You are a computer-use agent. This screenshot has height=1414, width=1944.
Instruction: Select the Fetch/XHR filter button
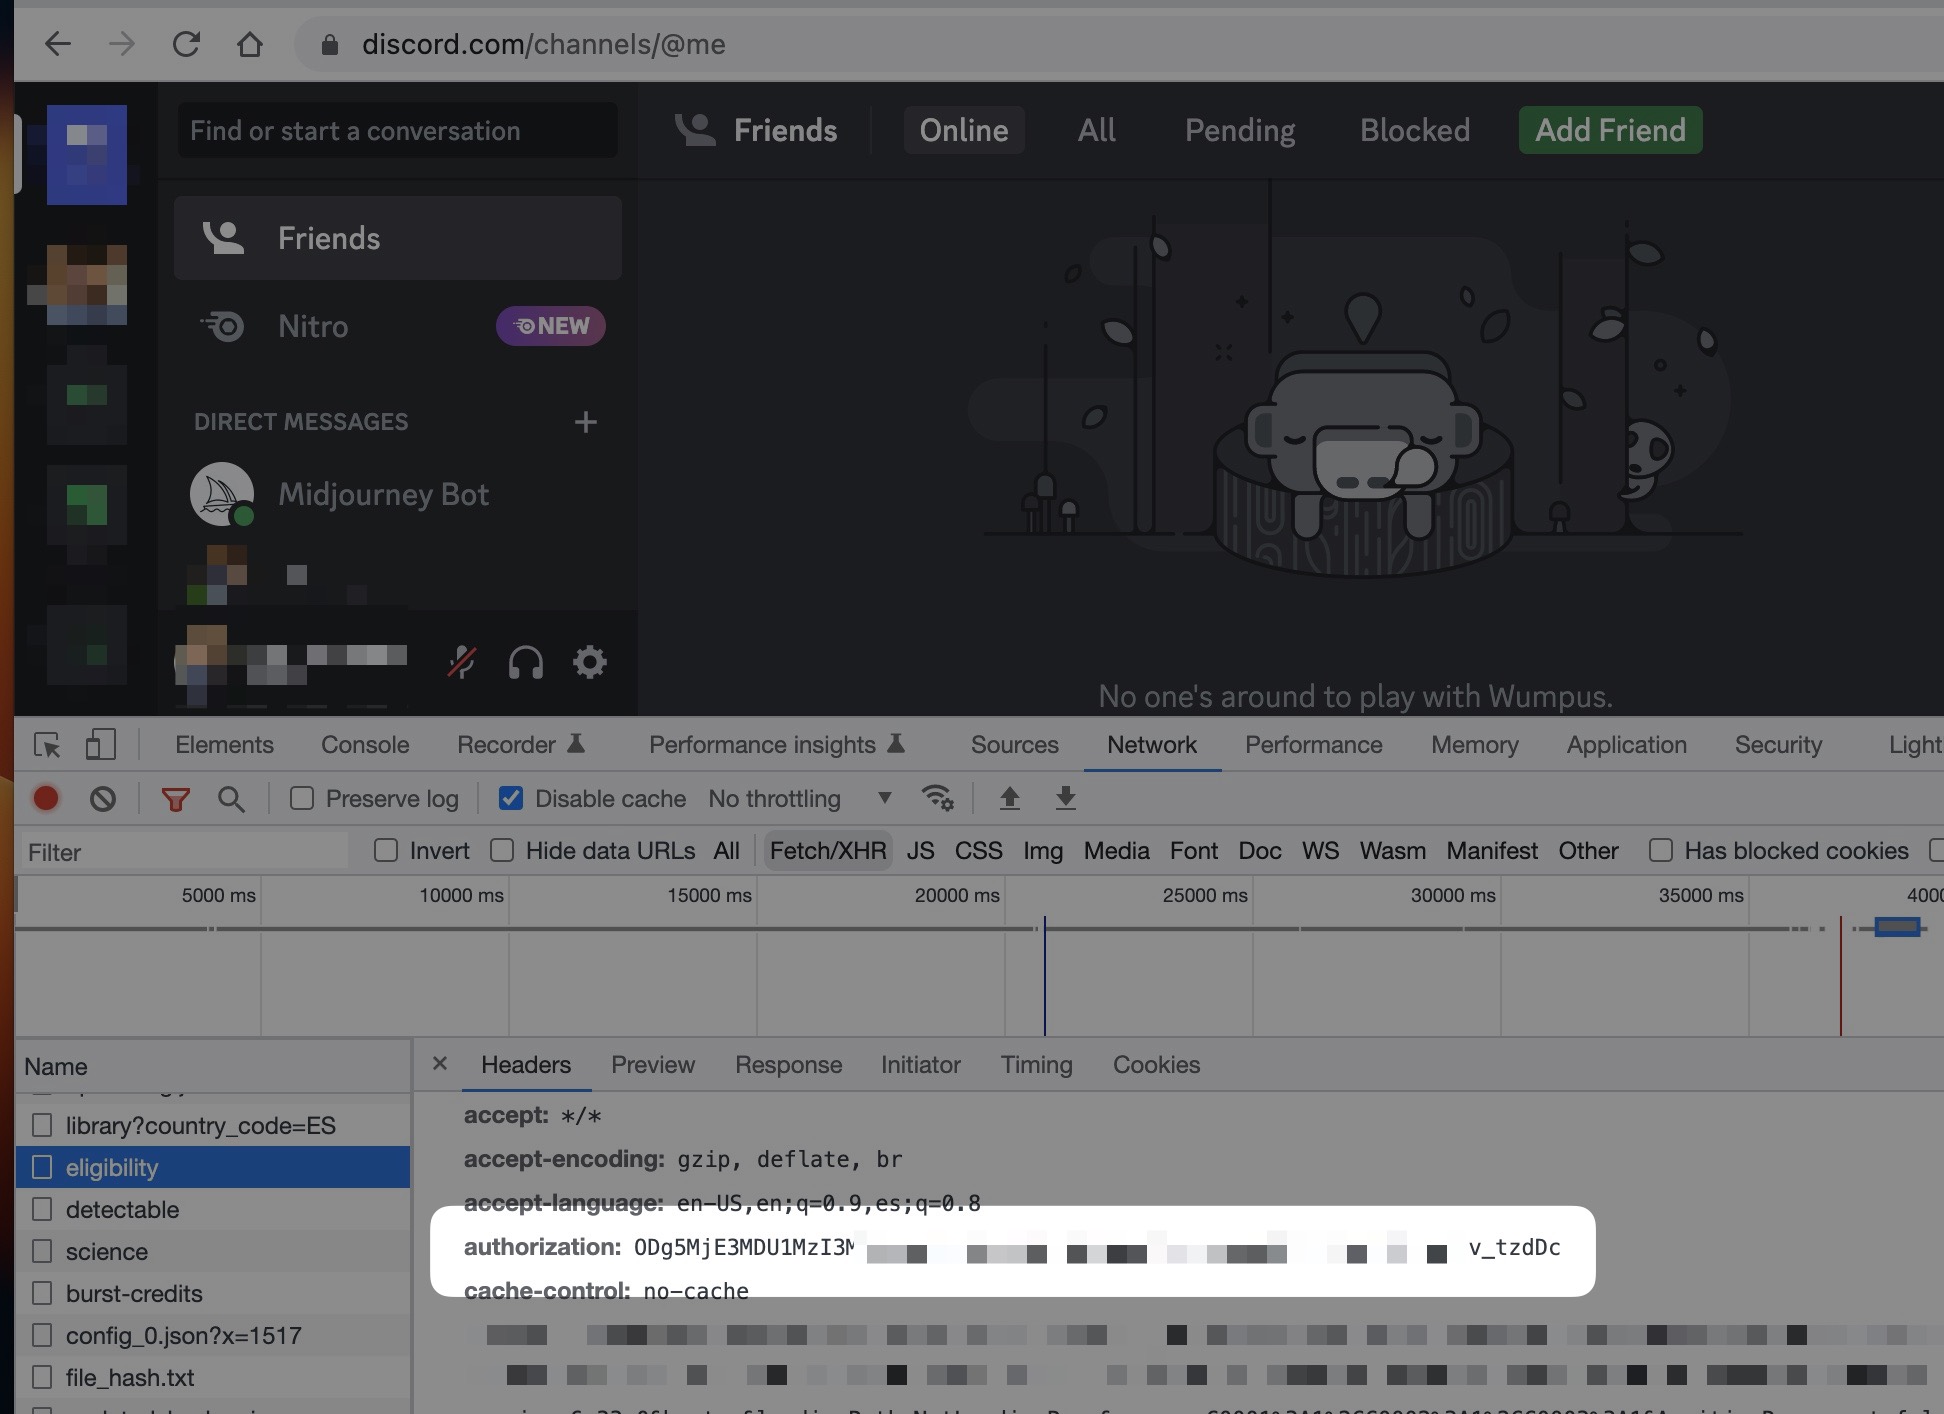(x=827, y=851)
